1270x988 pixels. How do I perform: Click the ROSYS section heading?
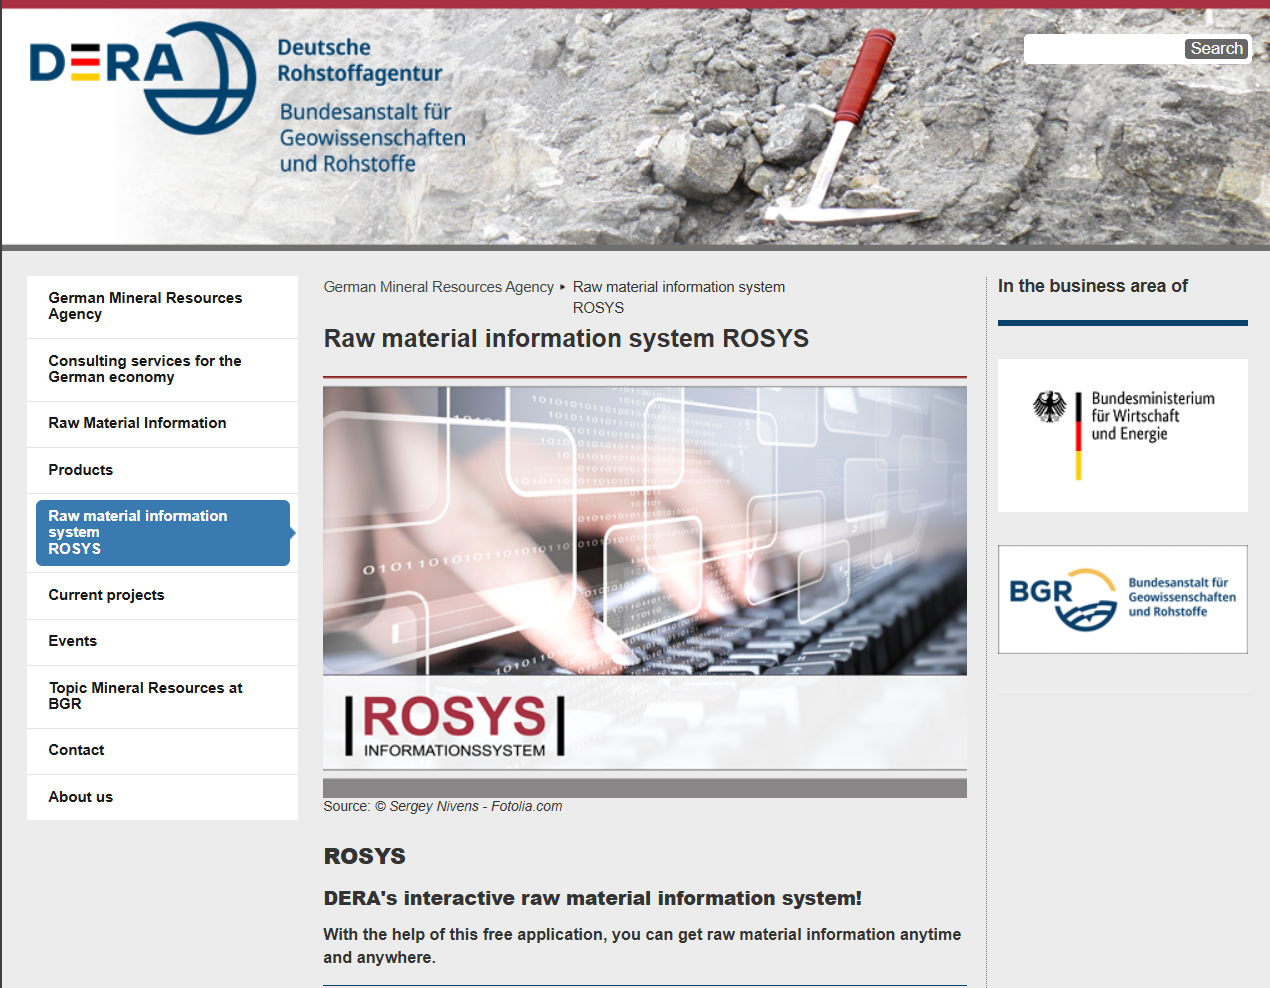365,857
